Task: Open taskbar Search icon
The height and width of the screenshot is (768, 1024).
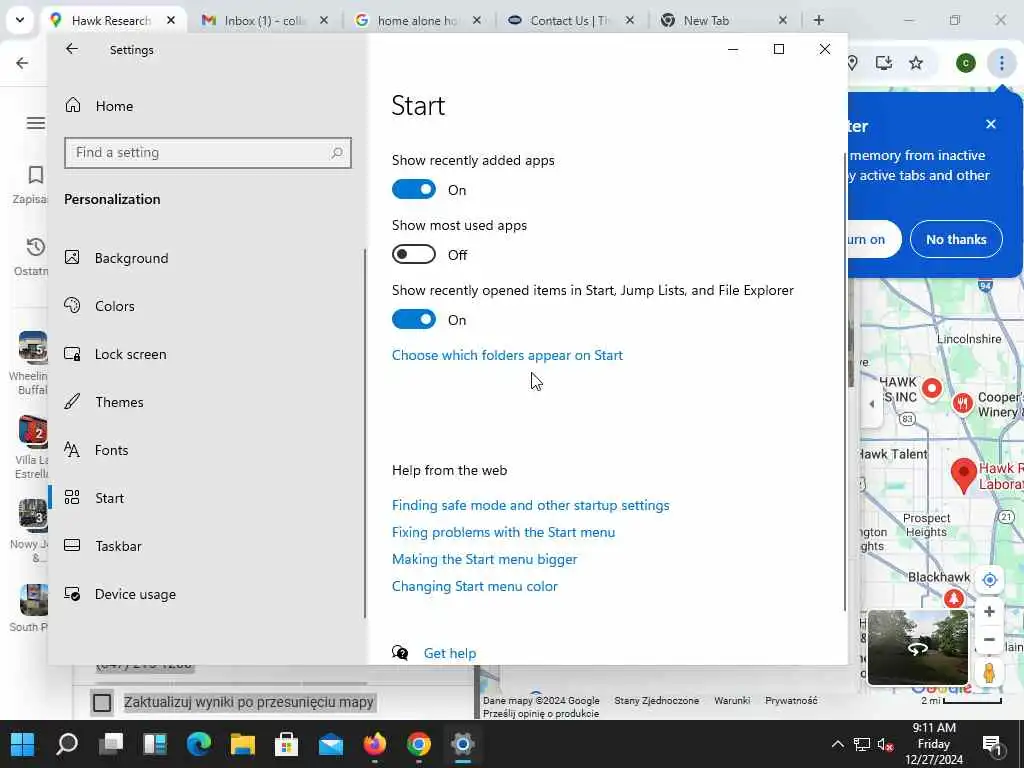Action: (x=67, y=744)
